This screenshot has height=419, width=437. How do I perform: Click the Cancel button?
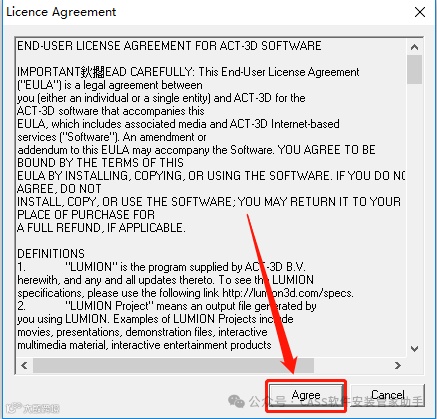click(x=388, y=395)
